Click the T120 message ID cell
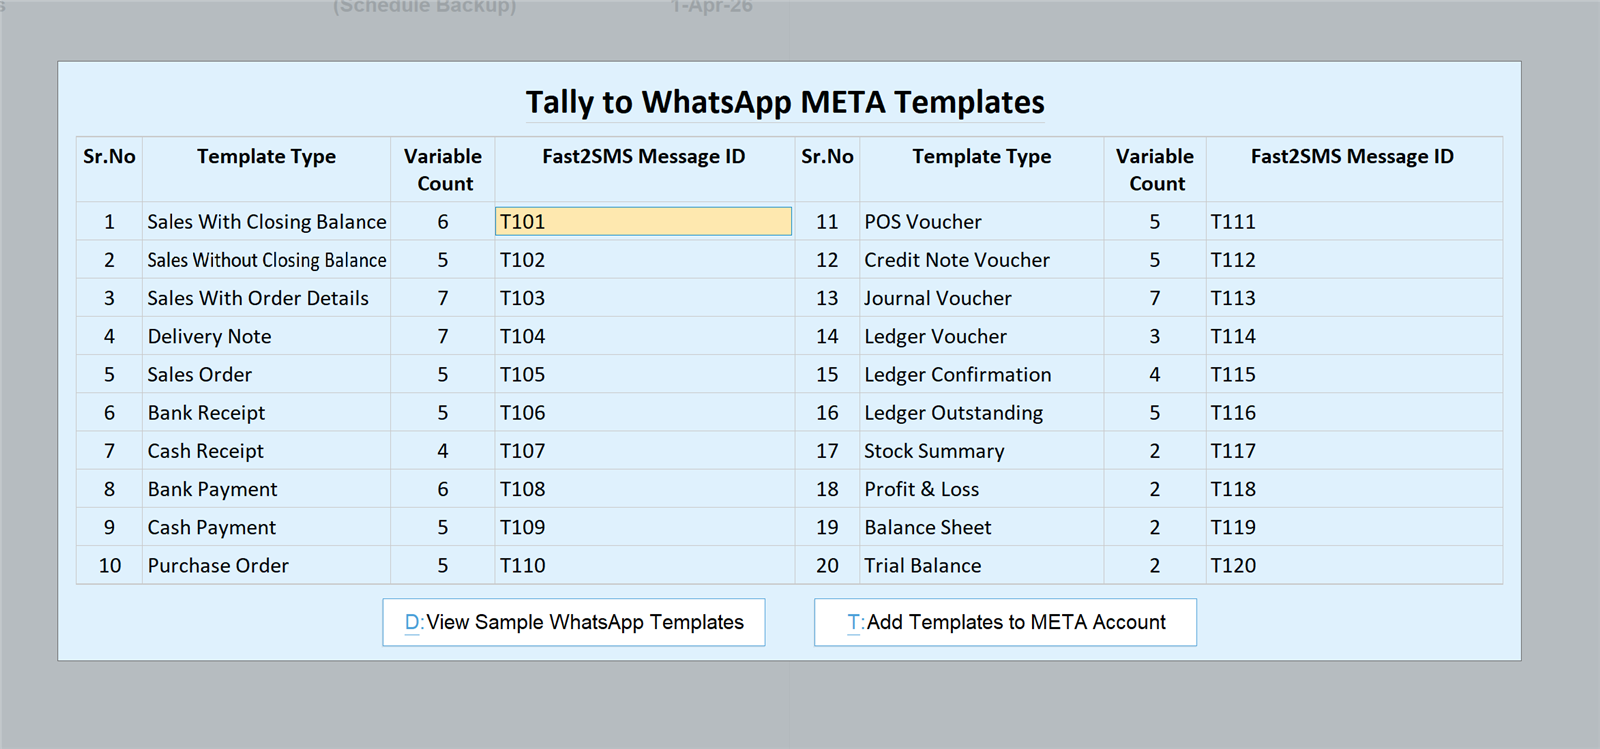The width and height of the screenshot is (1600, 749). click(1353, 565)
